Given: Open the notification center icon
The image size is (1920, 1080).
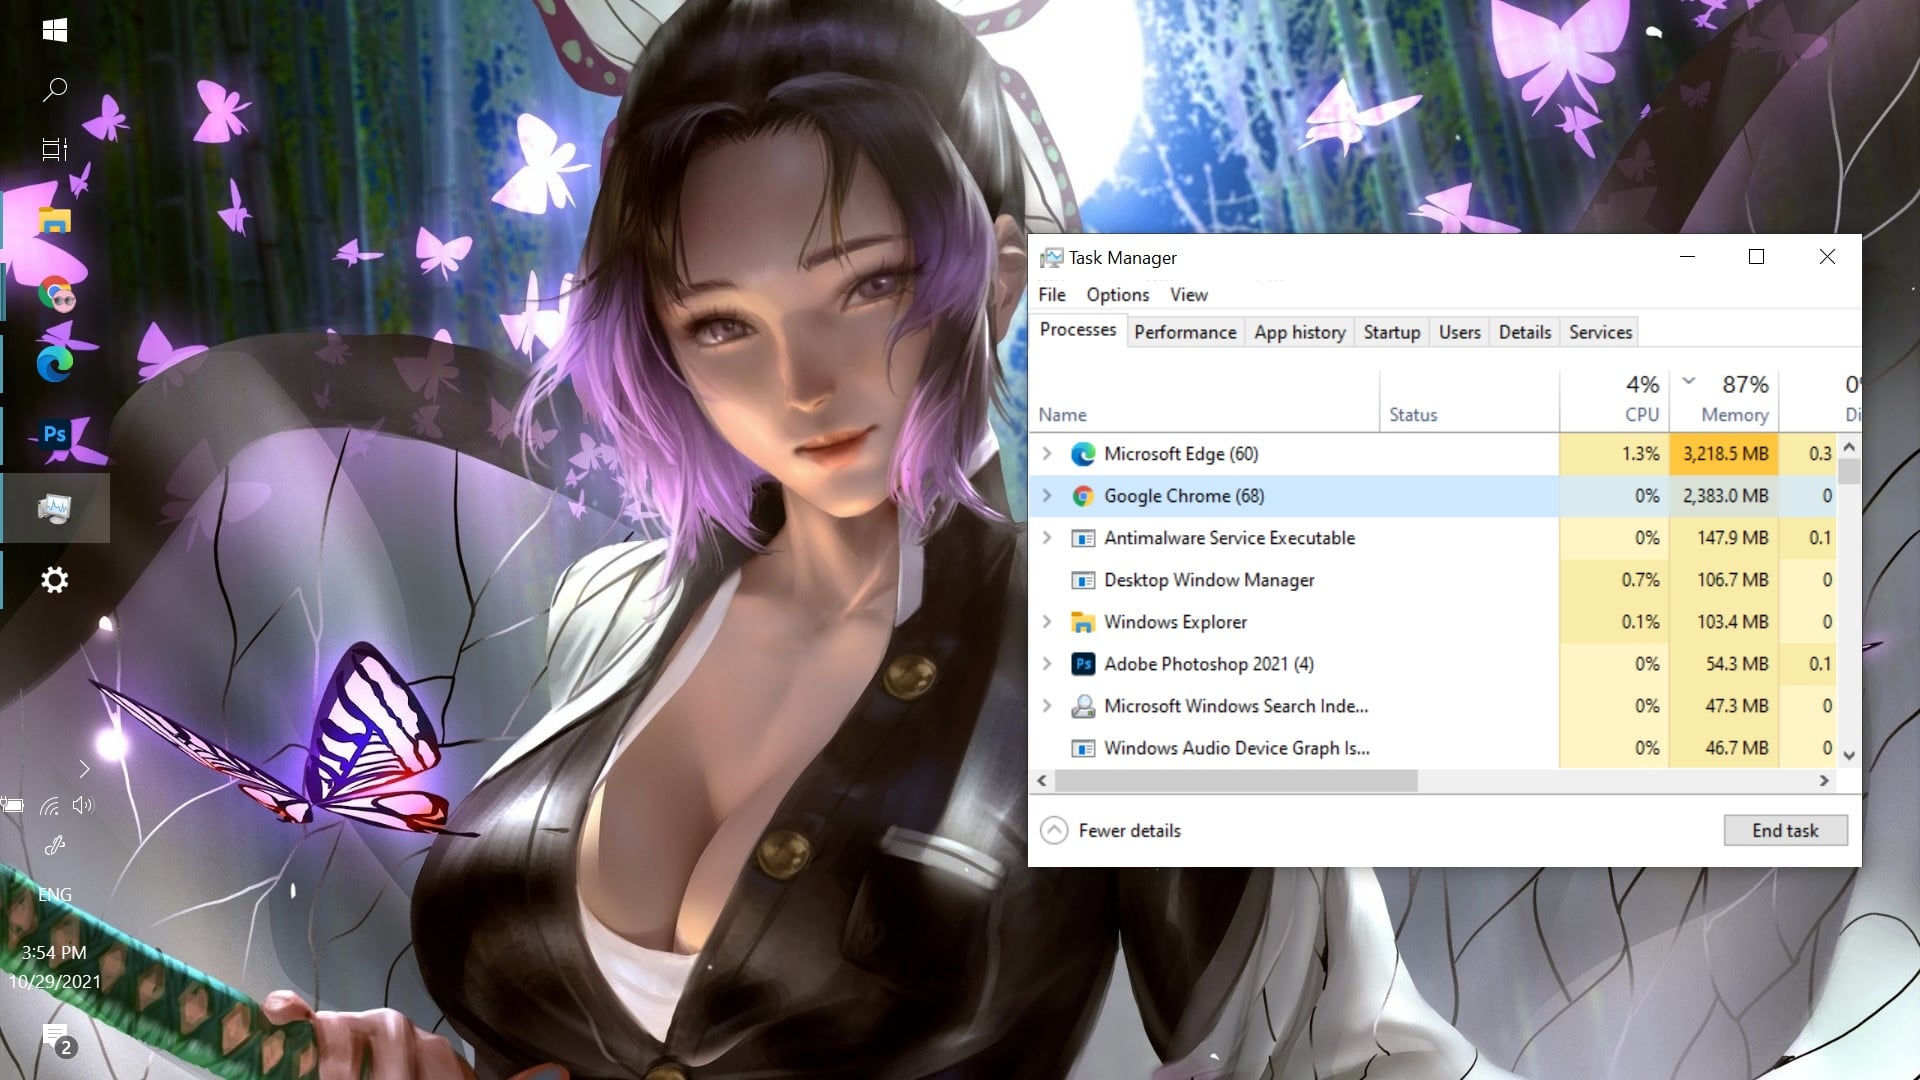Looking at the screenshot, I should click(58, 1040).
